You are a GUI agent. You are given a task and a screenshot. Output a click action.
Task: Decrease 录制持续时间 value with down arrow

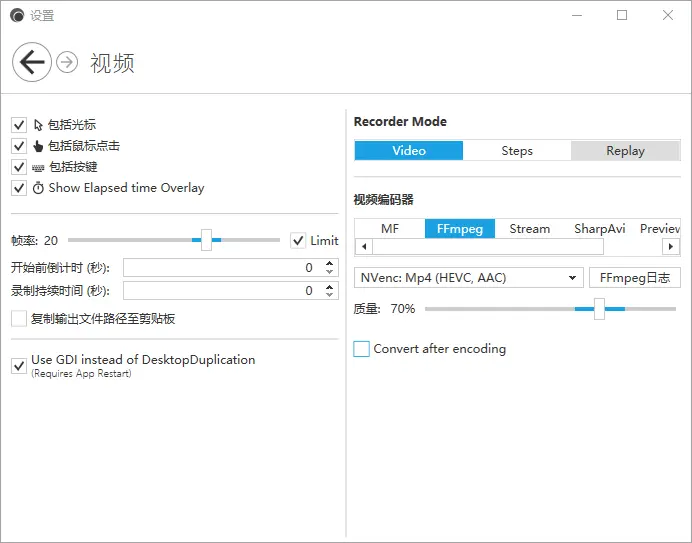(329, 294)
